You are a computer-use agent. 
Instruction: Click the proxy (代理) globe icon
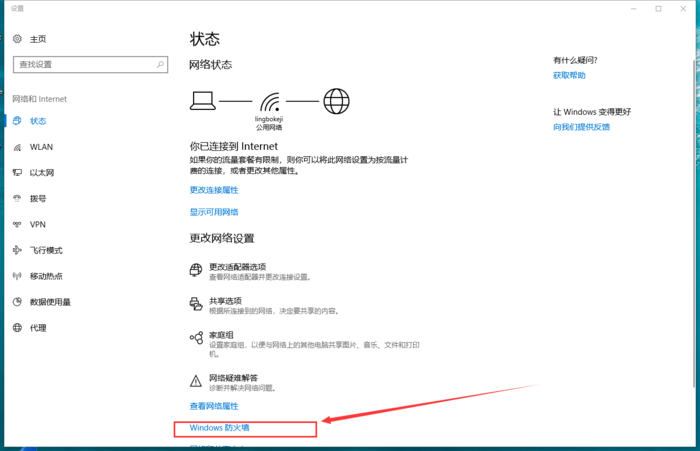pos(17,328)
